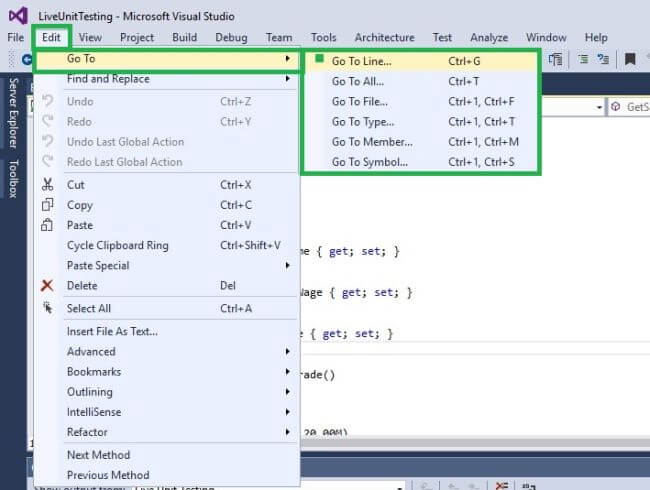Screen dimensions: 650x490
Task: Select Previous Method in Edit menu
Action: 167,475
